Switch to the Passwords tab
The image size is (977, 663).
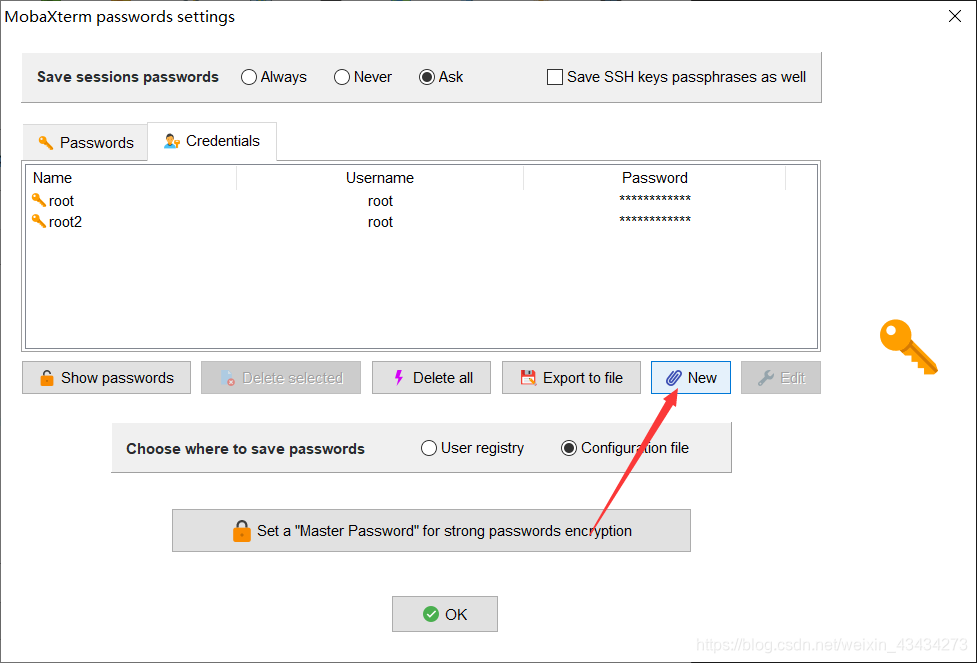[85, 143]
